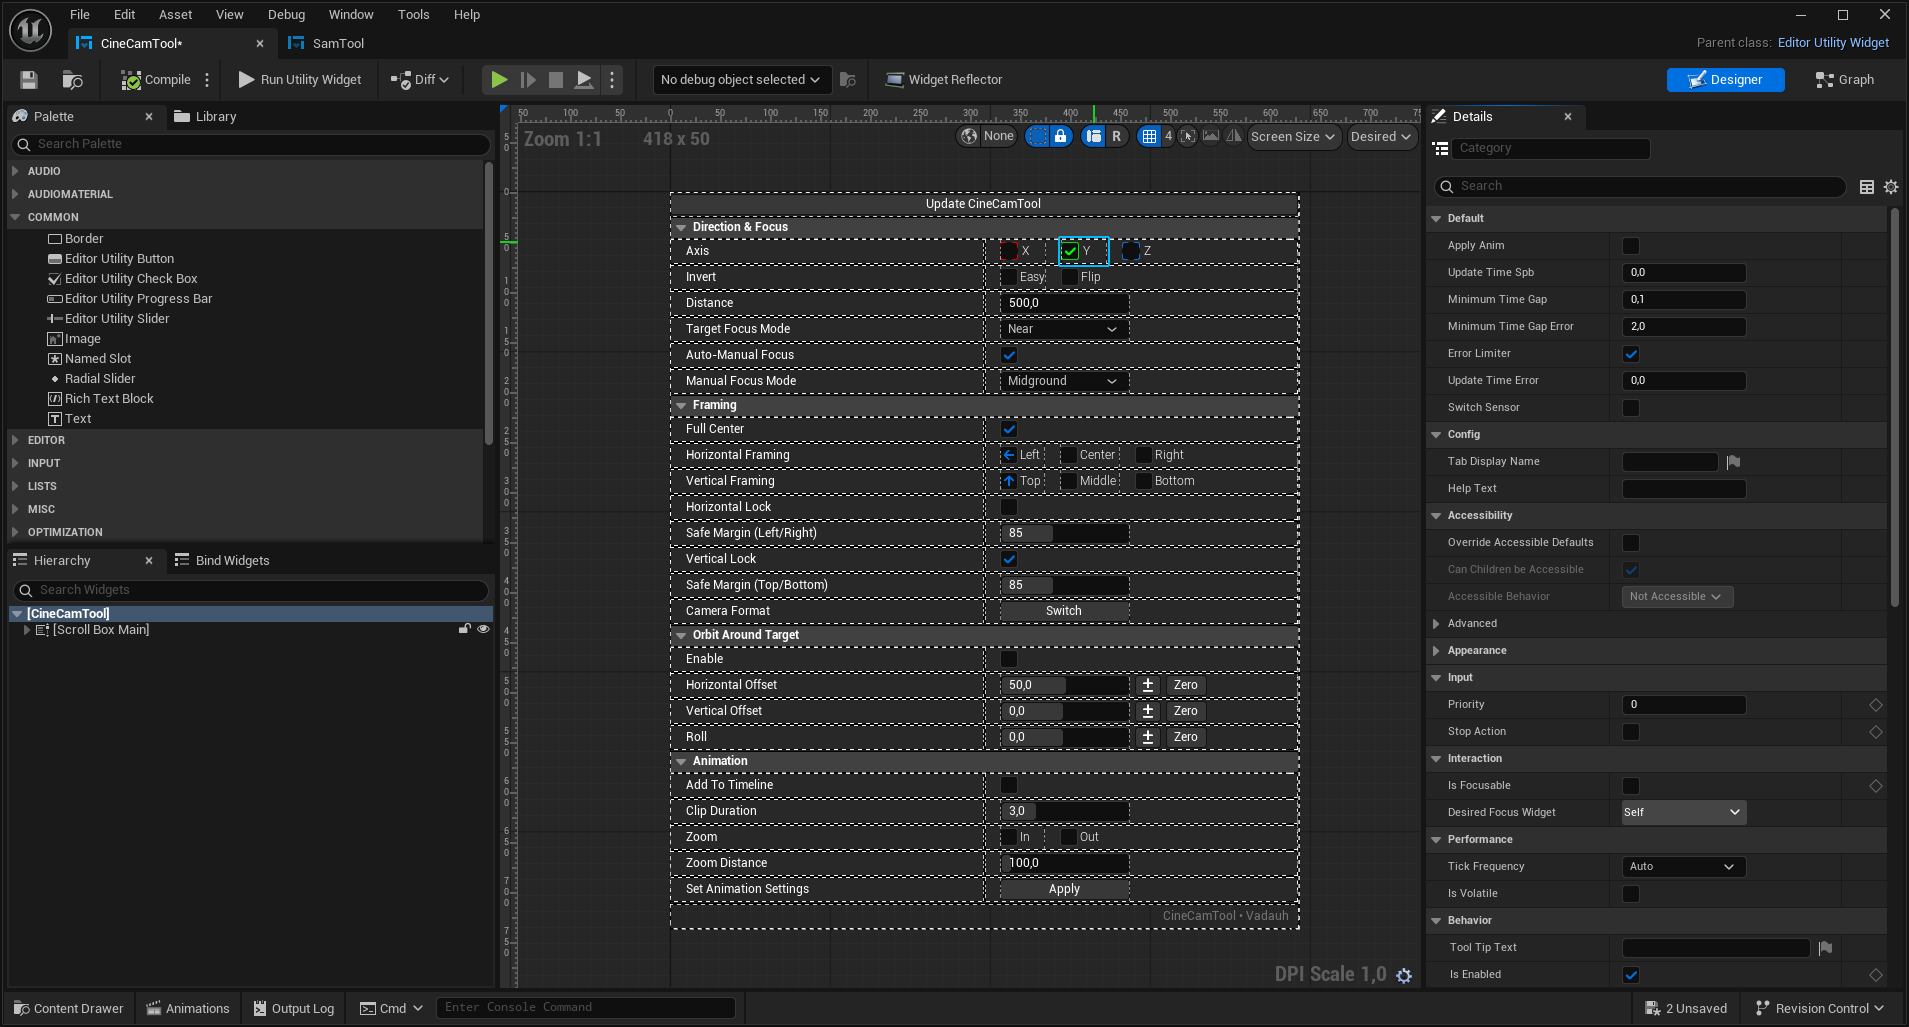Toggle the layout lock icon in designer

pyautogui.click(x=1061, y=136)
